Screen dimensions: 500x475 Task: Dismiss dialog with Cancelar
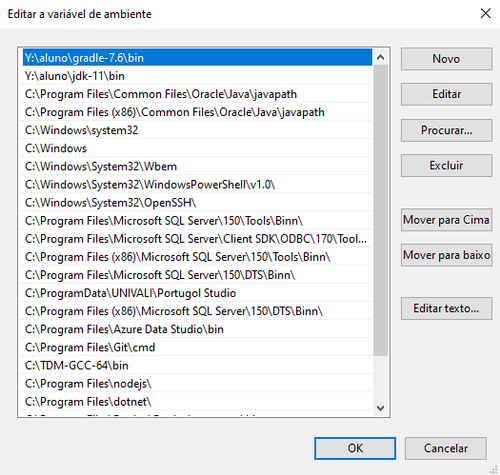click(446, 448)
